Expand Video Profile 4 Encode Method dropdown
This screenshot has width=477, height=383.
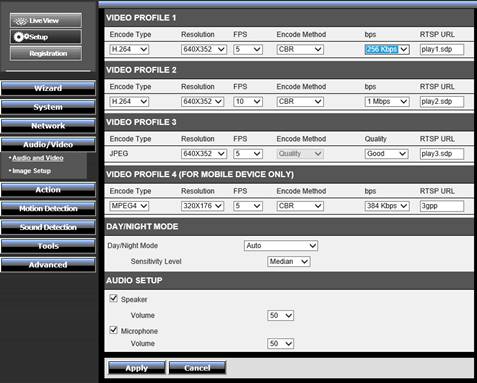coord(300,206)
